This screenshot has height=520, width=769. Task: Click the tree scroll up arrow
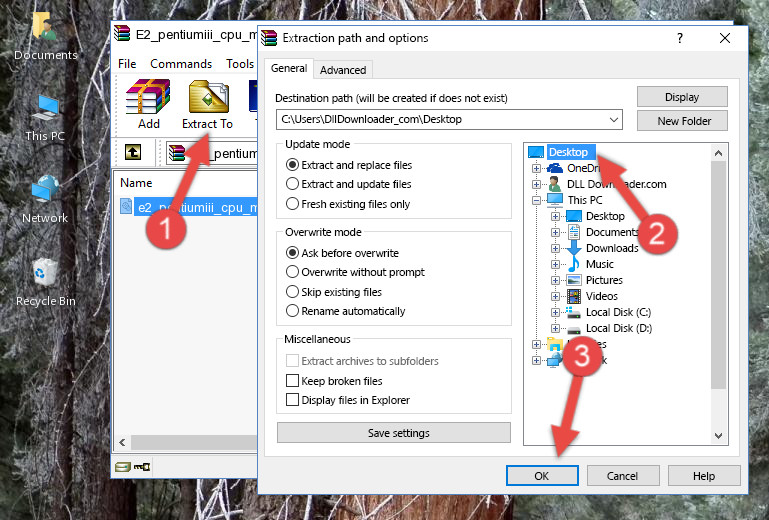tap(718, 153)
